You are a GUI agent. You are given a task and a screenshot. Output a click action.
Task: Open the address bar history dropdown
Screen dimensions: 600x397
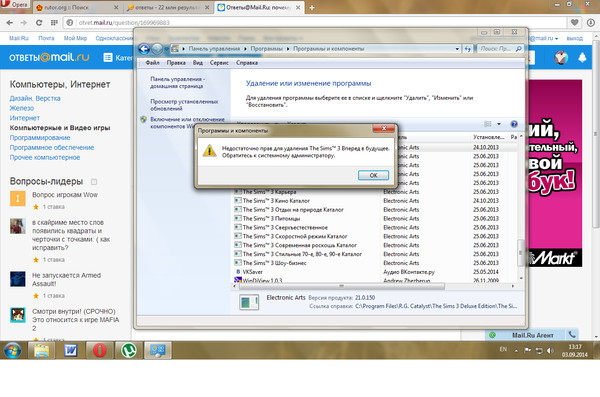coord(457,49)
